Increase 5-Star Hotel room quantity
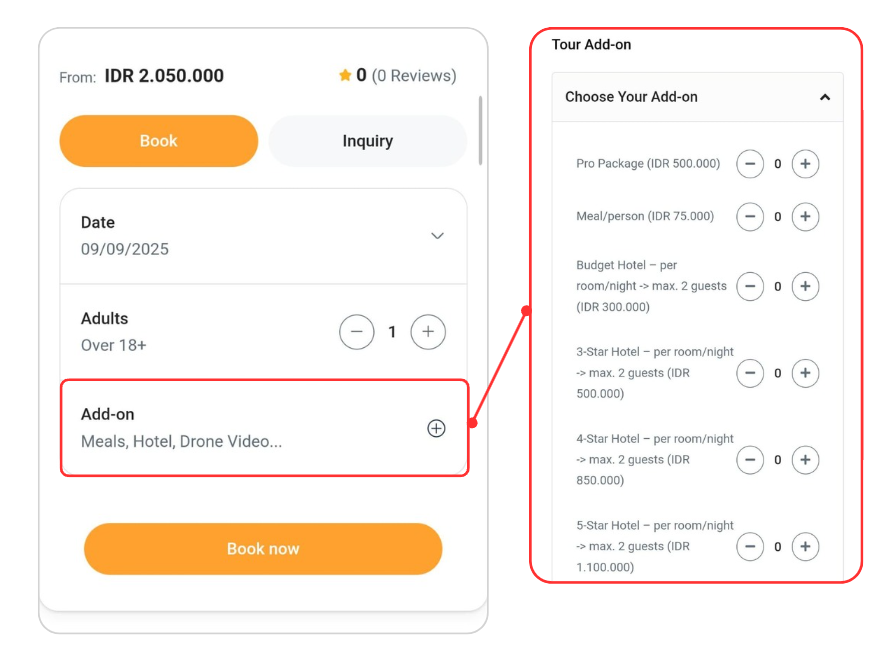The width and height of the screenshot is (895, 663). tap(805, 547)
